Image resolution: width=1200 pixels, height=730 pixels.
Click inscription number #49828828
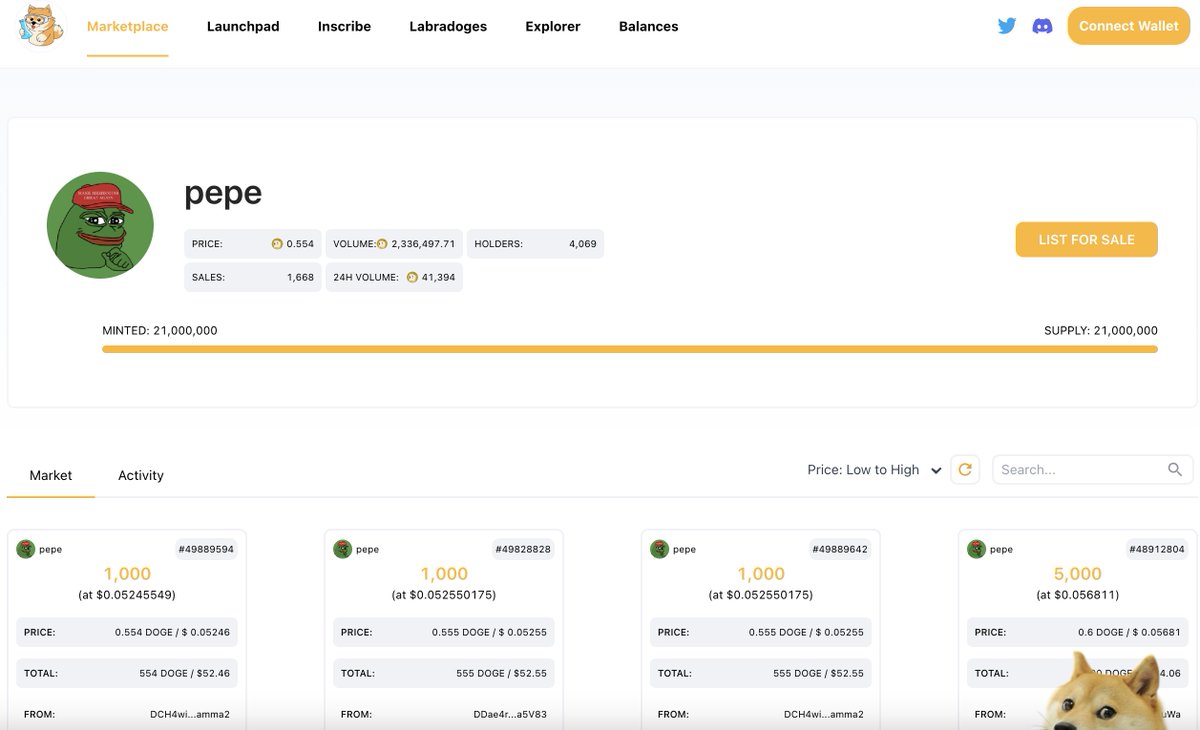[523, 549]
